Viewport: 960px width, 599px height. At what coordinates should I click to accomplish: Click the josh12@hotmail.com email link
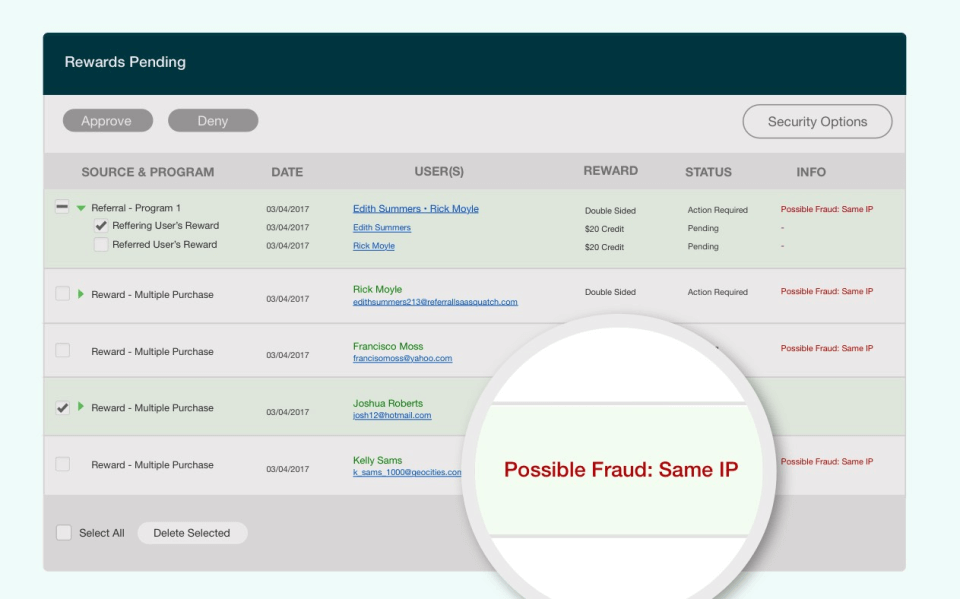click(392, 416)
